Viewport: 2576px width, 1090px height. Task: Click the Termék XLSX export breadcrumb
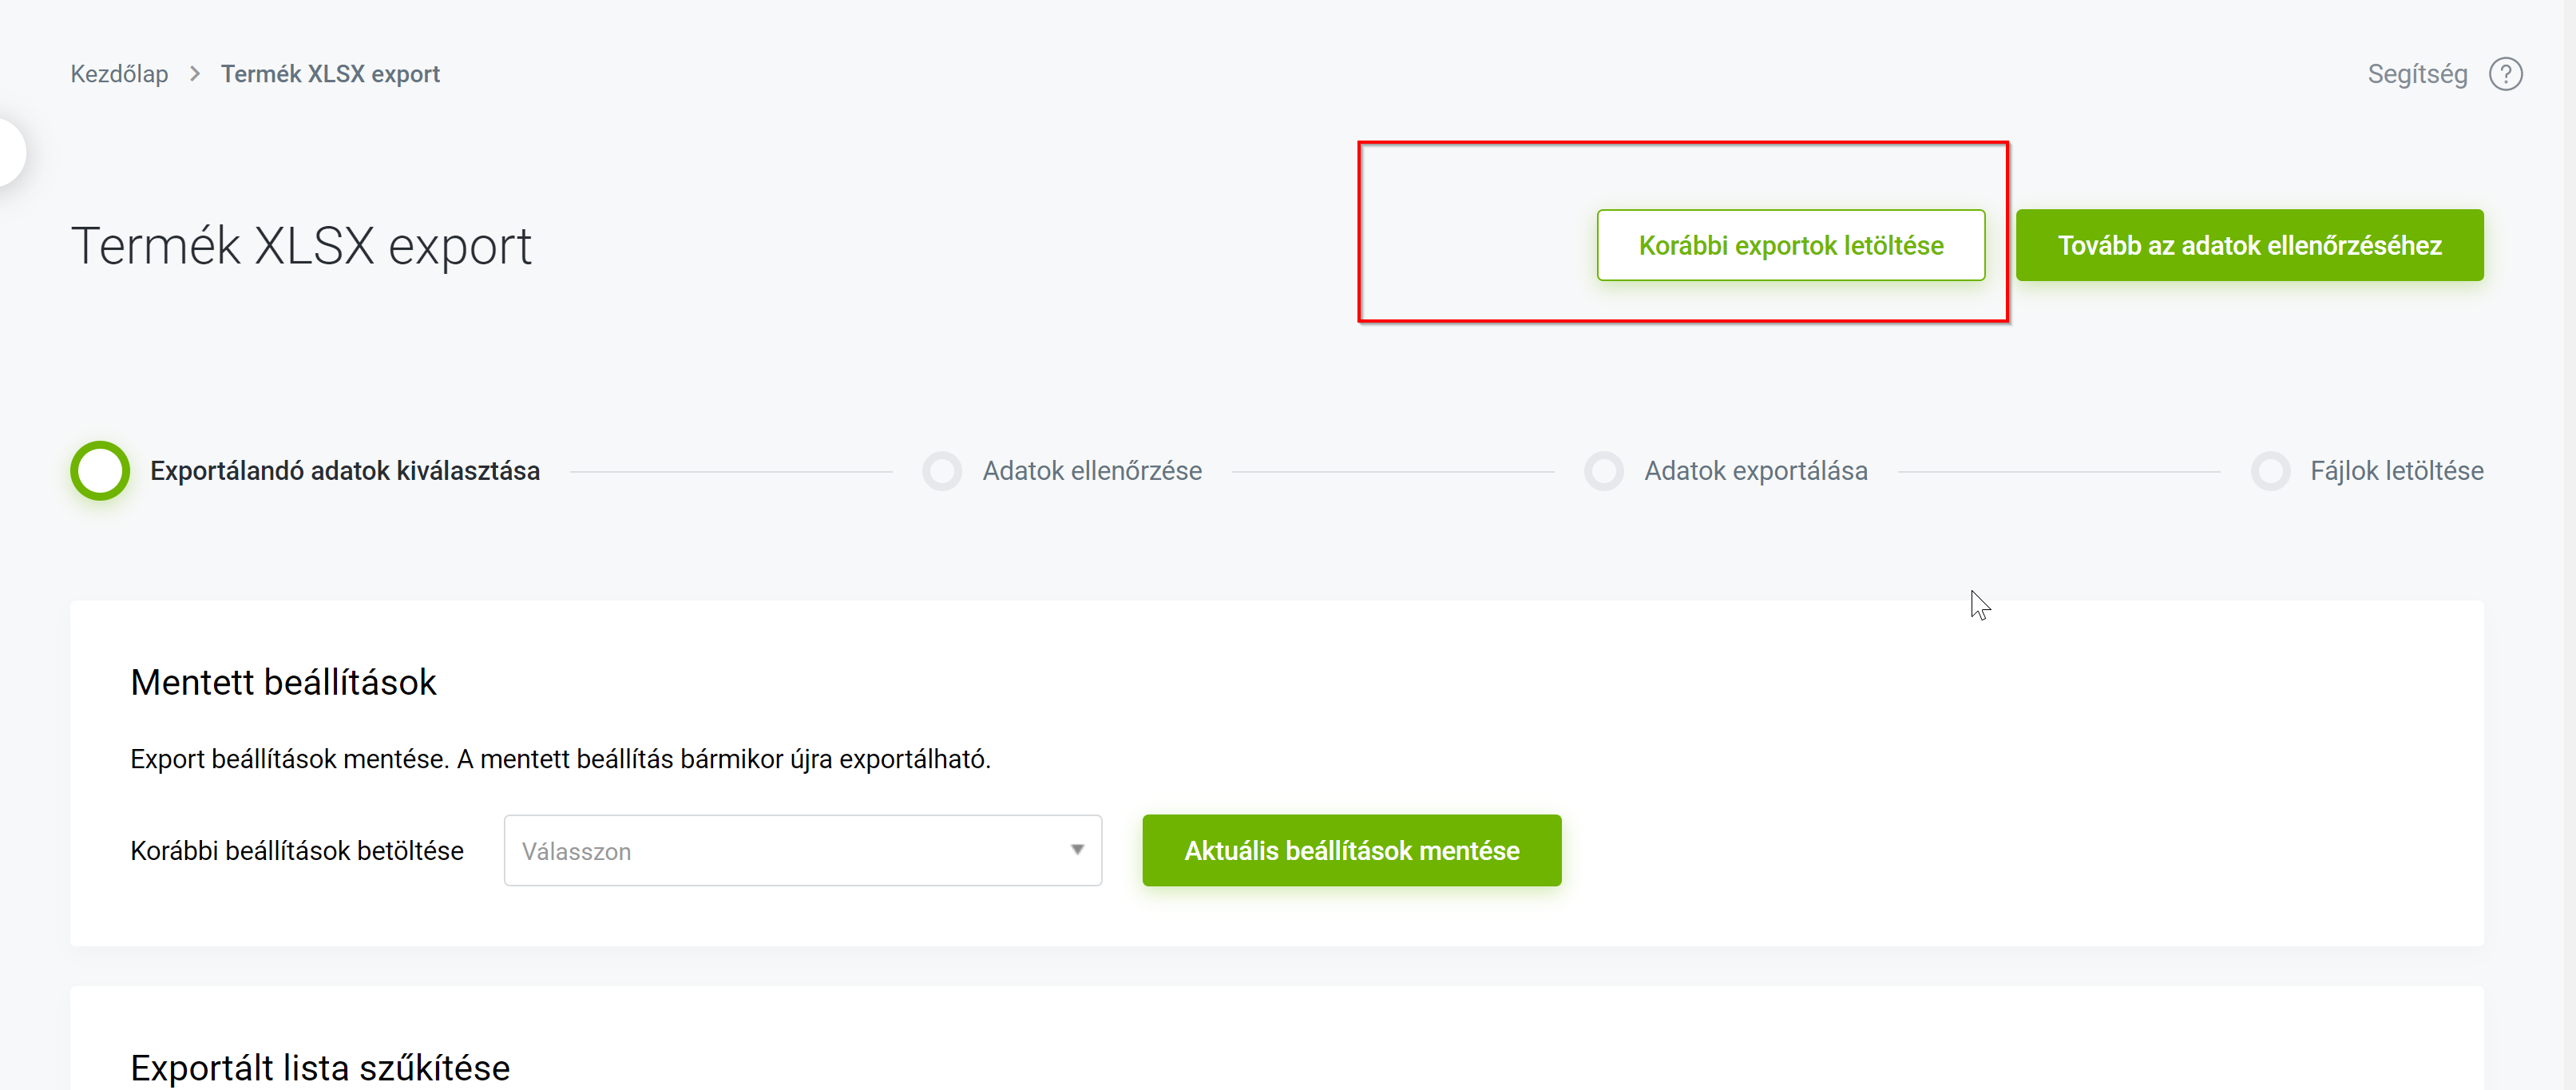pos(330,74)
